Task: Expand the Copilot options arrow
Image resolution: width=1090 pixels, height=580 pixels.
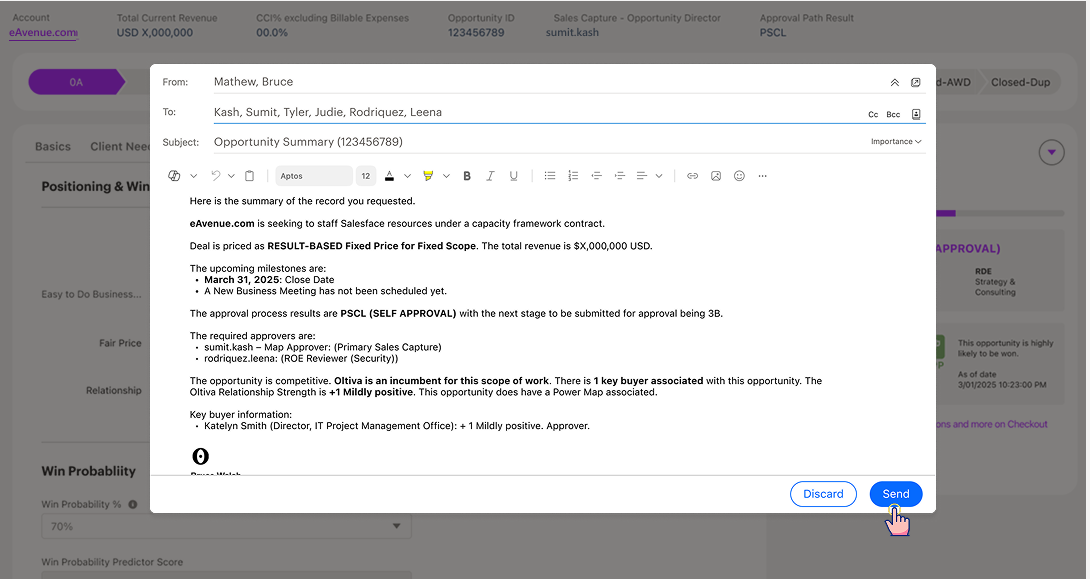Action: (x=194, y=176)
